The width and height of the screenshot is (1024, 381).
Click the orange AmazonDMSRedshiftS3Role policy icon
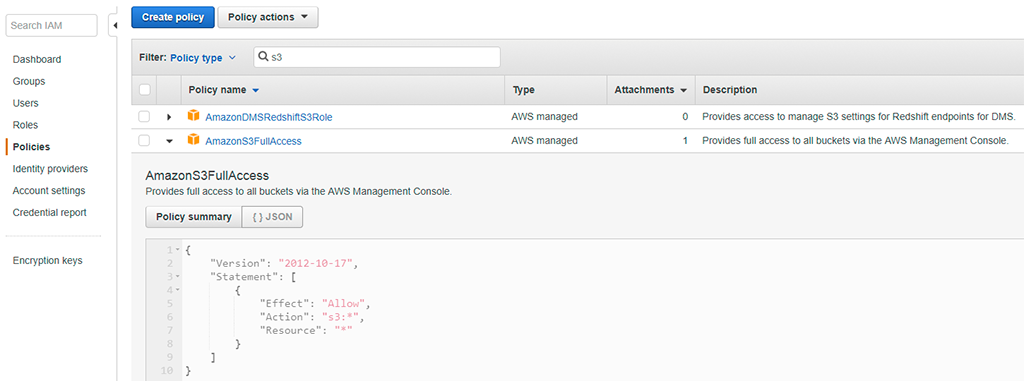(x=193, y=116)
